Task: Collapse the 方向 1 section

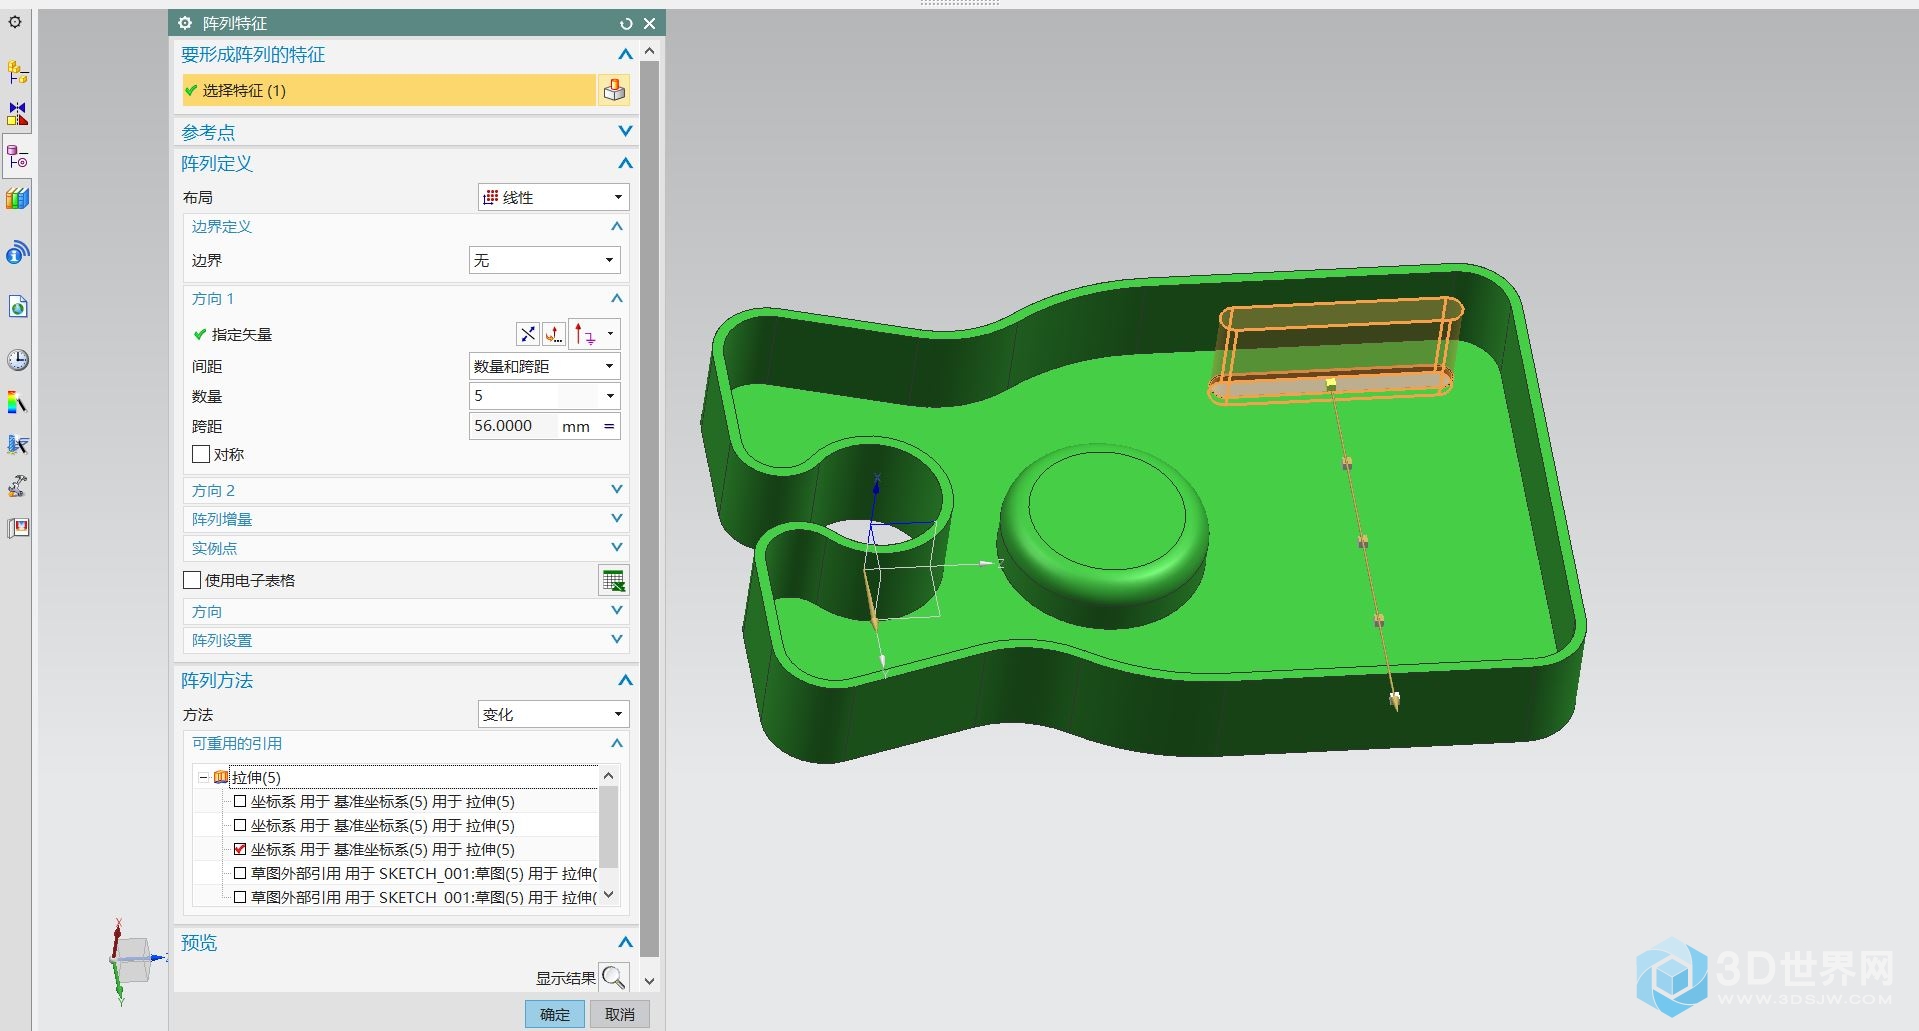Action: pyautogui.click(x=617, y=298)
